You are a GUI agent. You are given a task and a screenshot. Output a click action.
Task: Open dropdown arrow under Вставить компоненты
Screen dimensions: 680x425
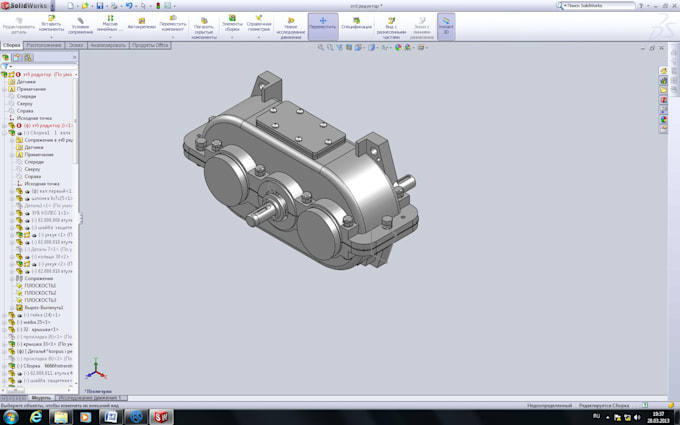51,37
